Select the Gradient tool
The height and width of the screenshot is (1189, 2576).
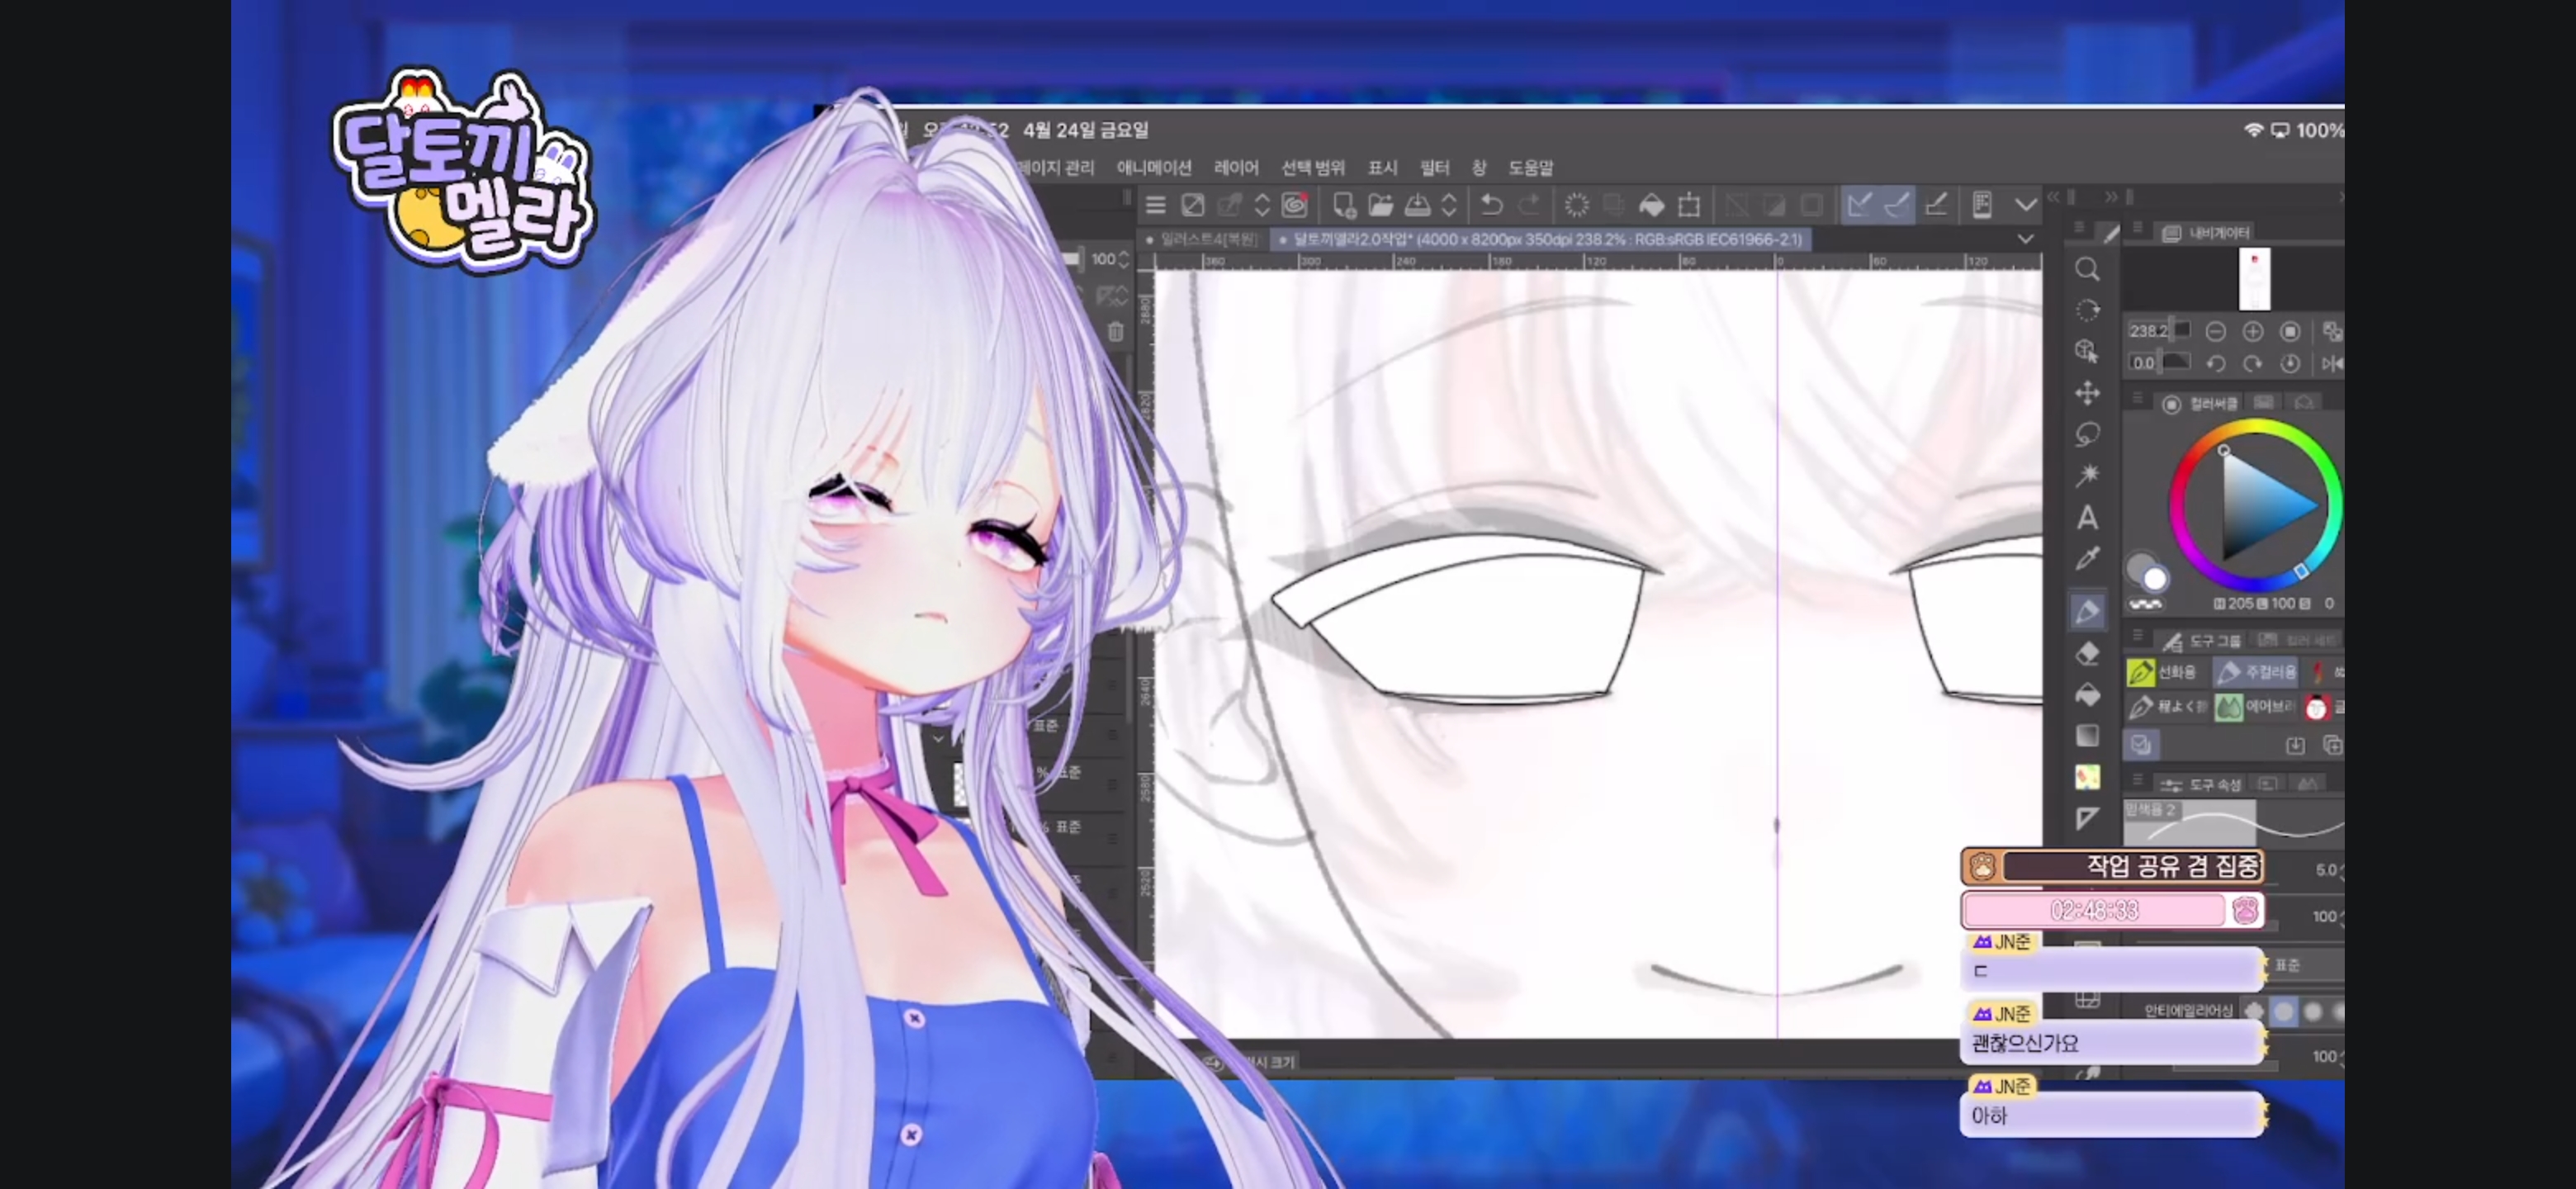click(2087, 736)
